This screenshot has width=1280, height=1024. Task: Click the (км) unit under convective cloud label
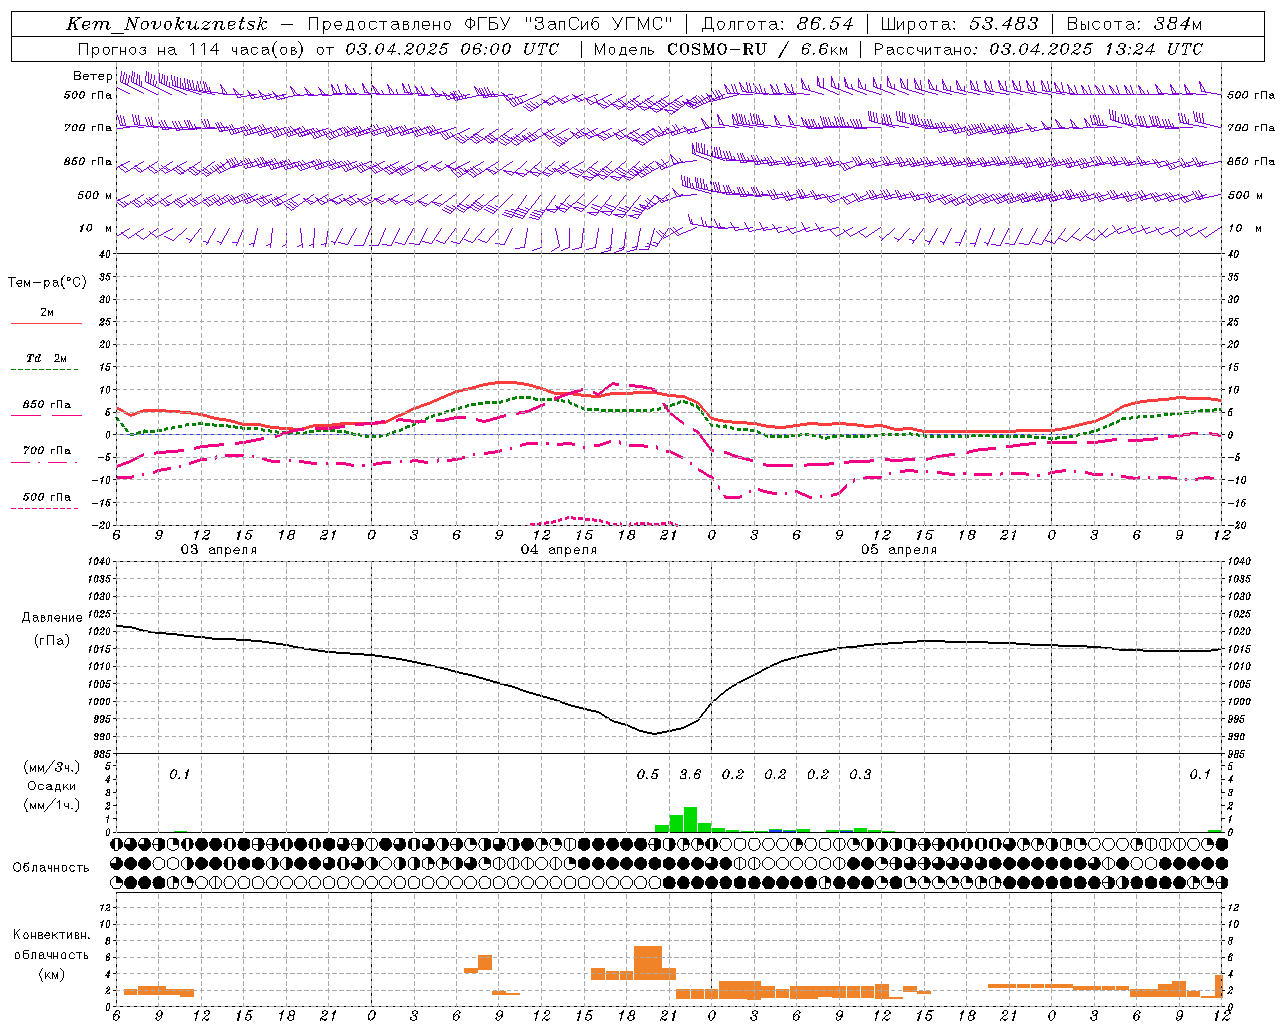pyautogui.click(x=52, y=974)
